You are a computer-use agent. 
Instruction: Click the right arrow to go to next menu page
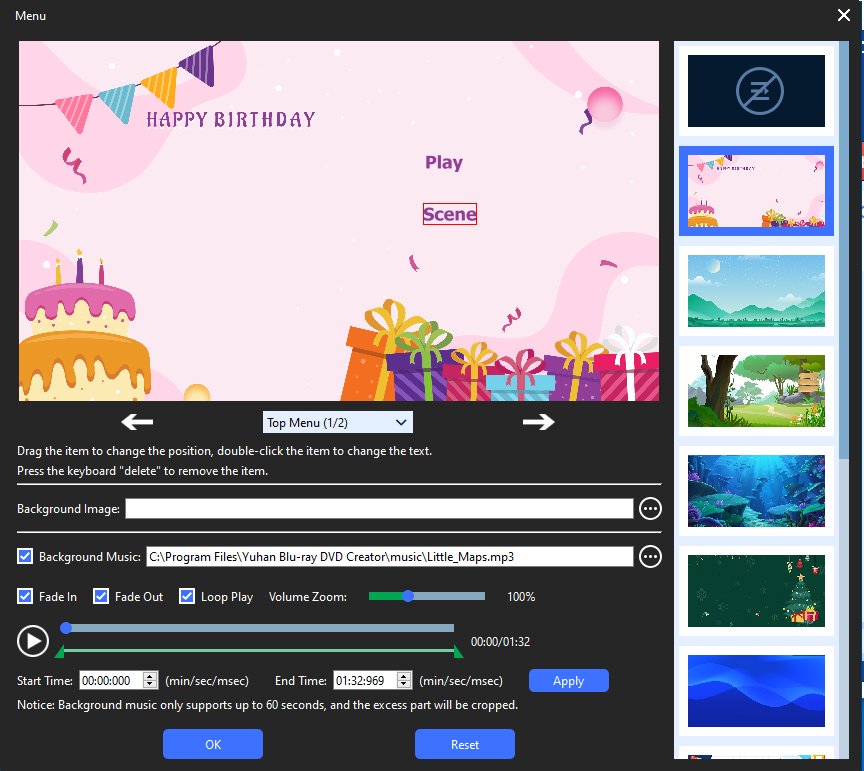[x=538, y=422]
